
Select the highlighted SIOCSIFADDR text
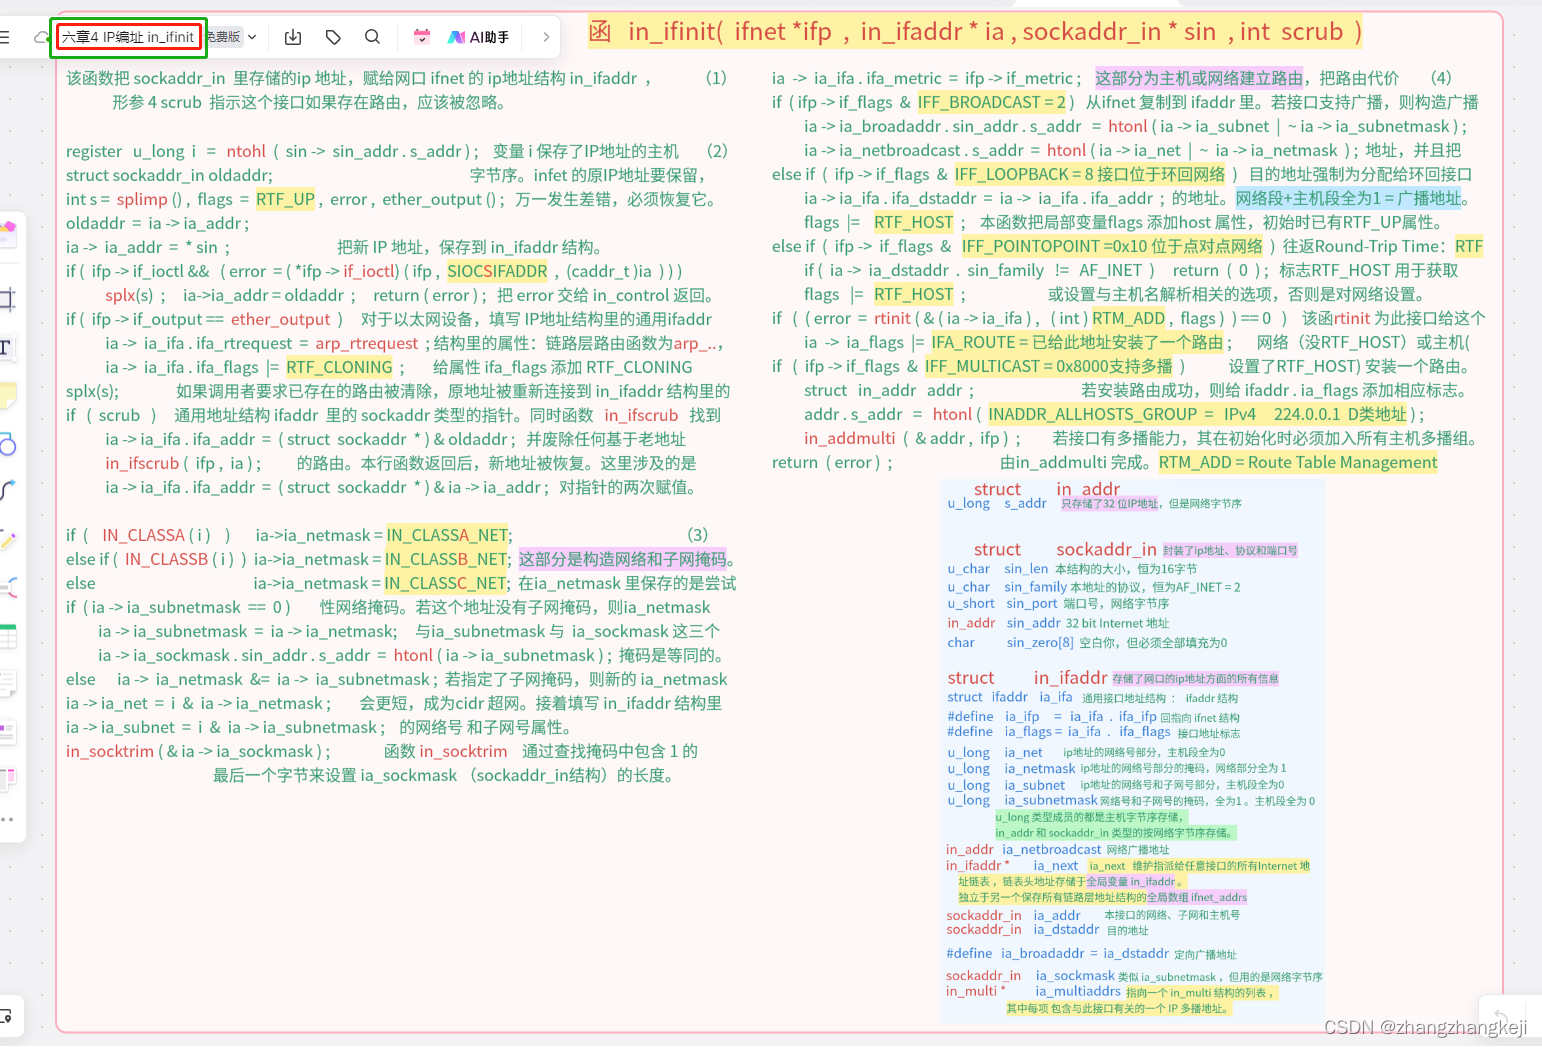click(497, 271)
